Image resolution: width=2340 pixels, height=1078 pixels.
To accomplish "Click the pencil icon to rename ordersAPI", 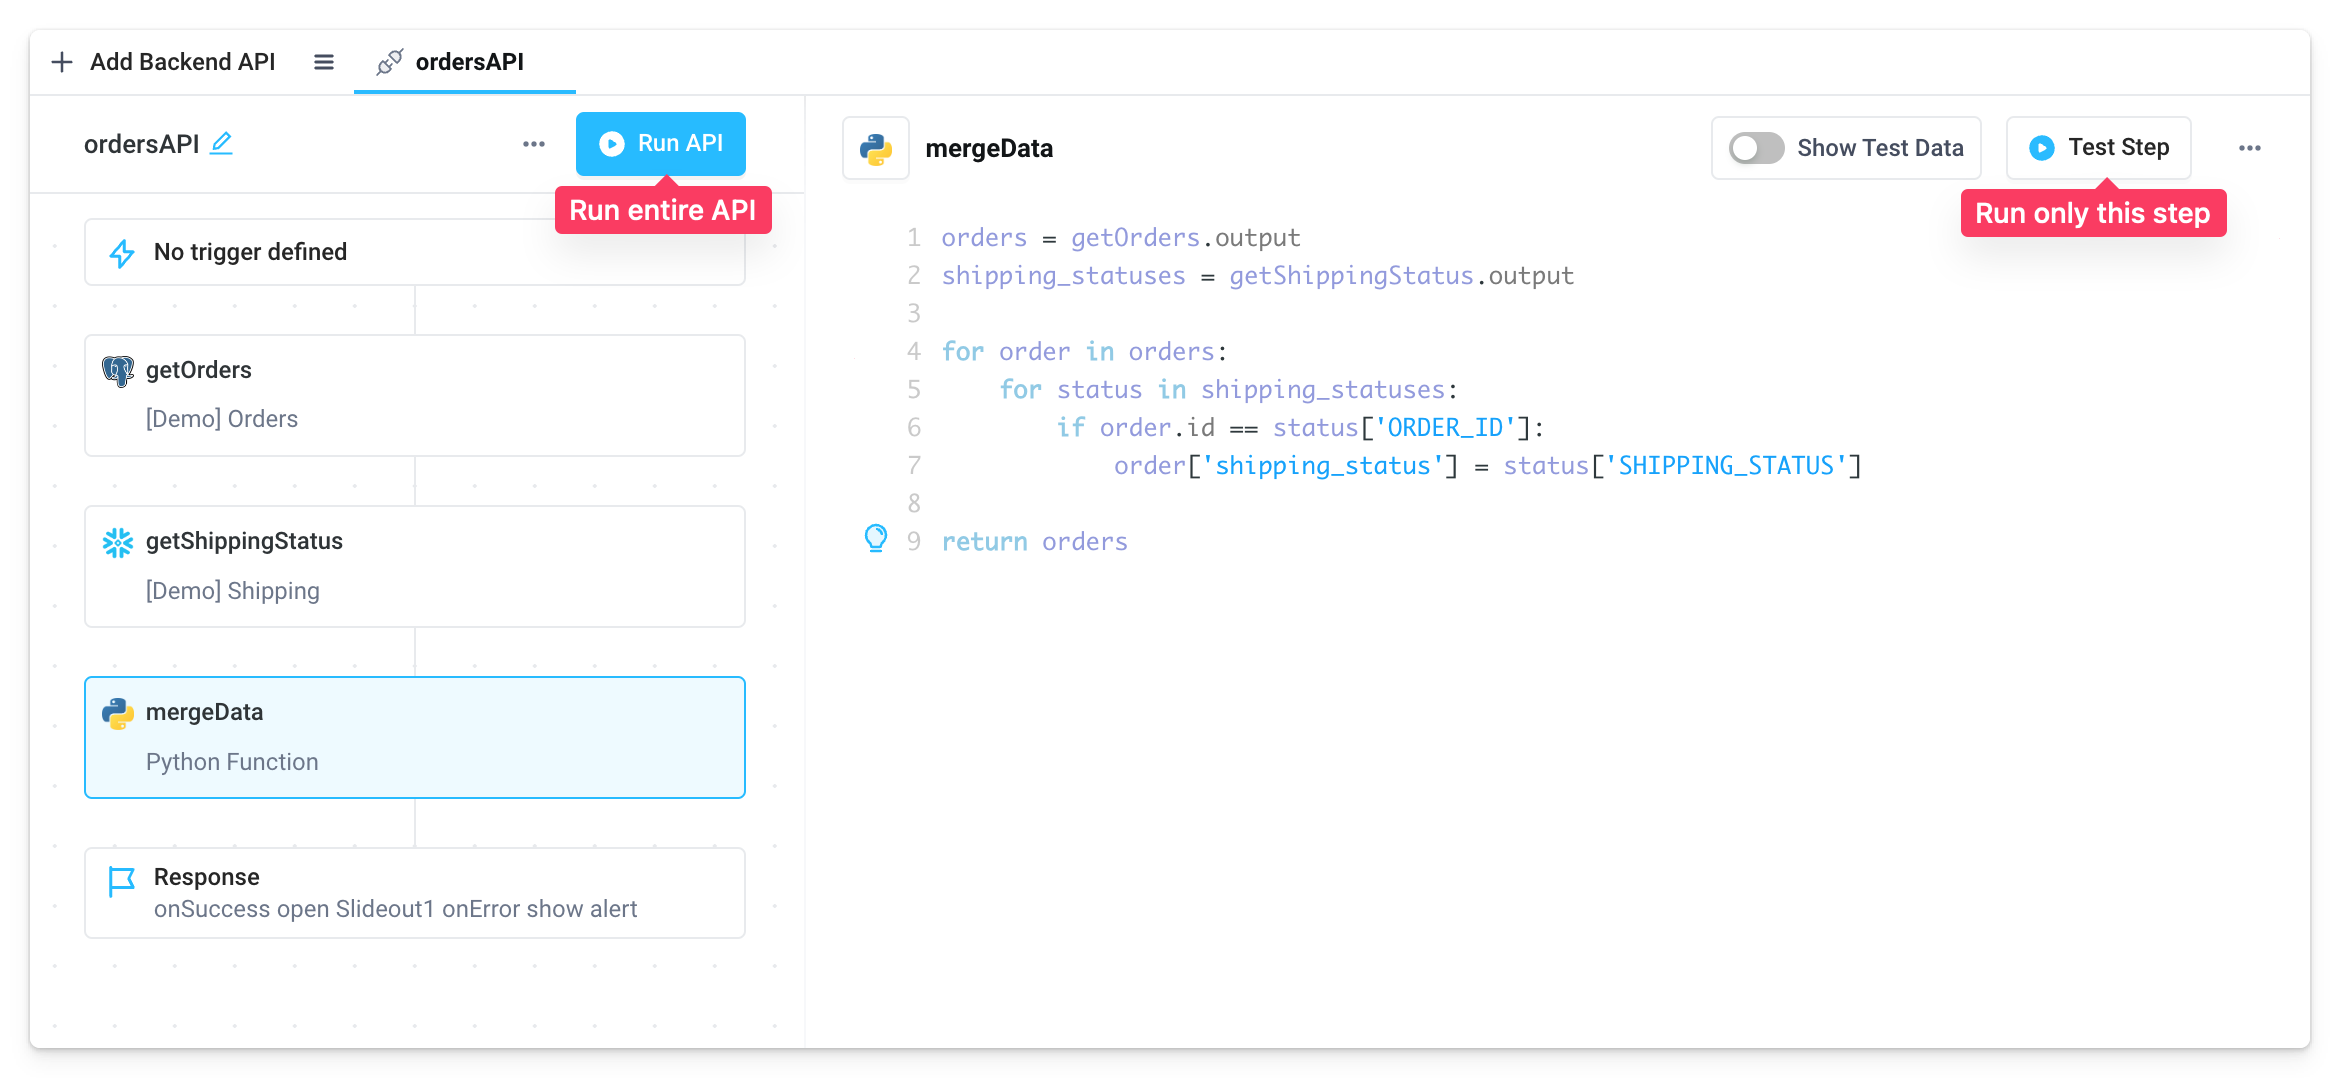I will [x=222, y=143].
